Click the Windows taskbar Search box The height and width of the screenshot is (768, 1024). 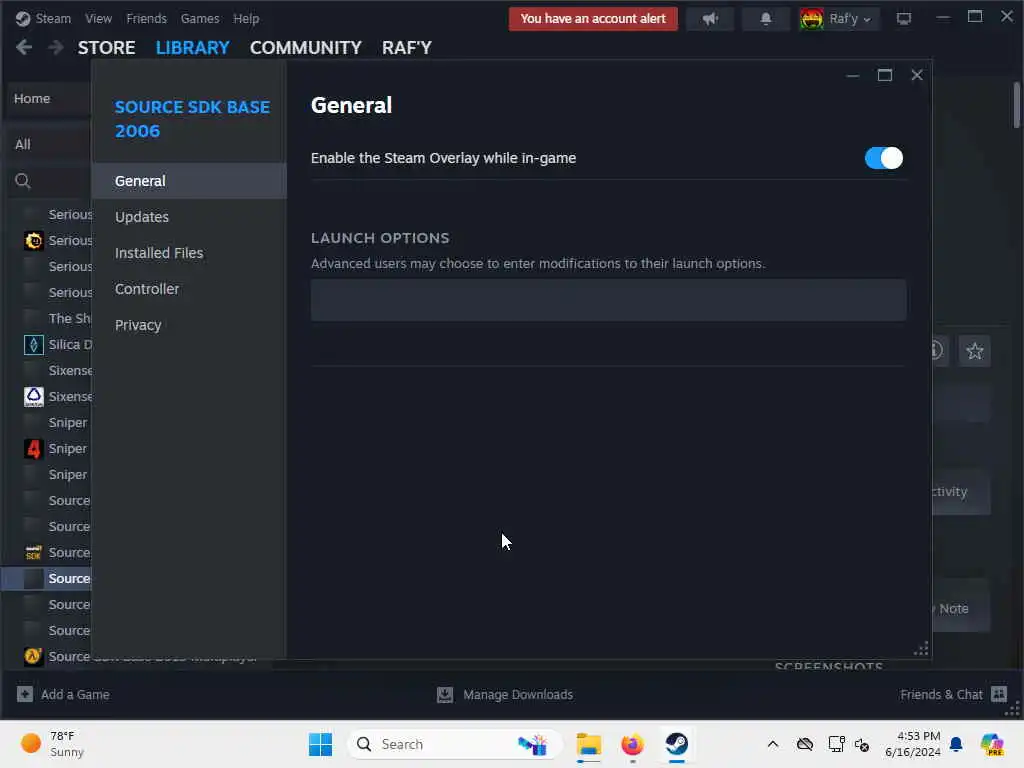click(455, 744)
